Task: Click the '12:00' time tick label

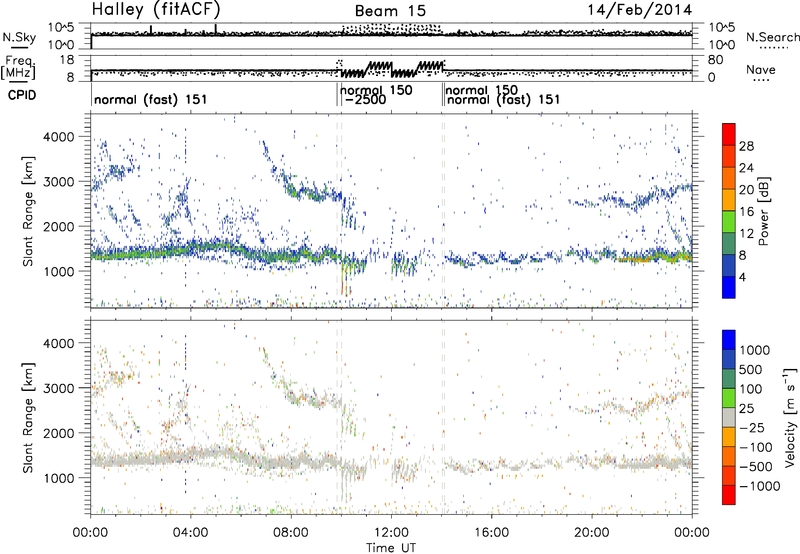Action: click(x=391, y=533)
